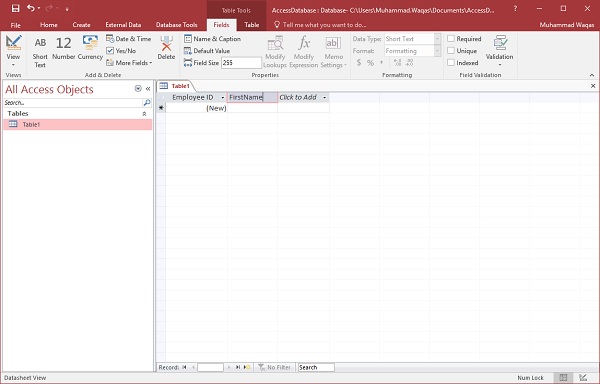This screenshot has width=600, height=384.
Task: Increase decimal places
Action: 398,62
